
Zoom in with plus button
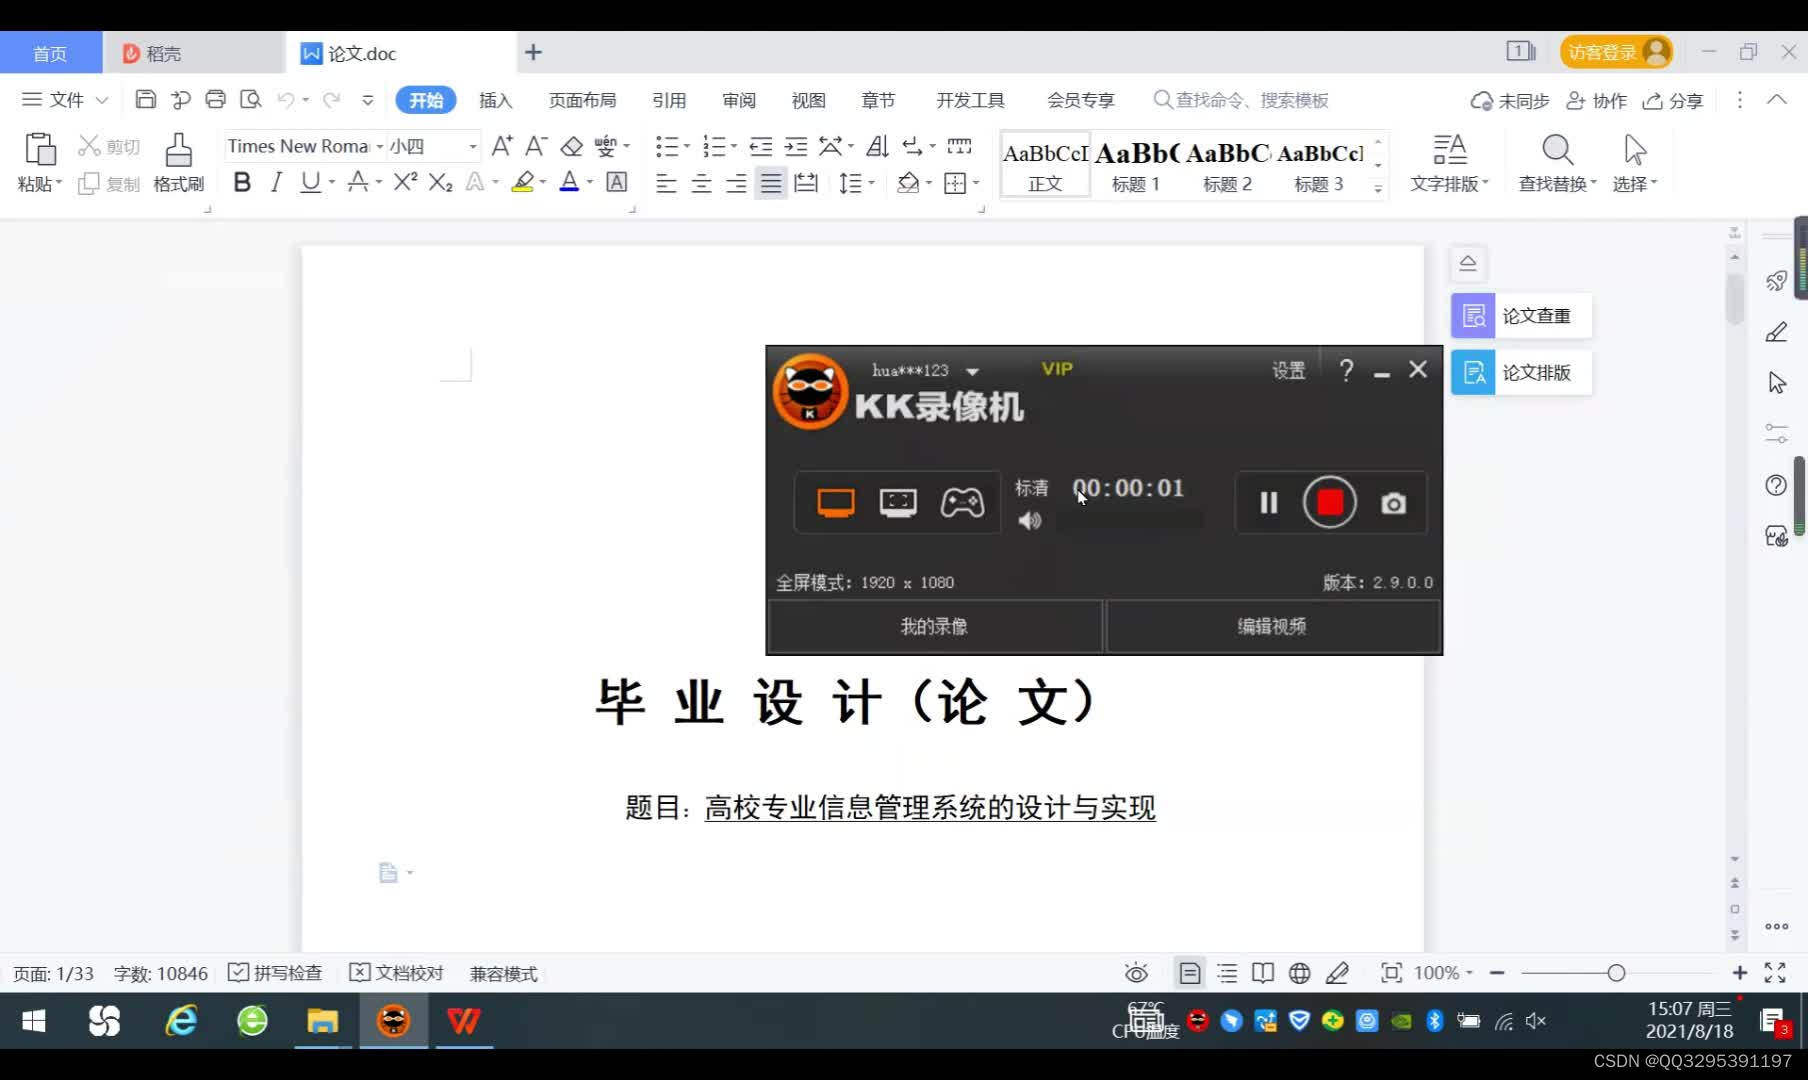[x=1740, y=973]
